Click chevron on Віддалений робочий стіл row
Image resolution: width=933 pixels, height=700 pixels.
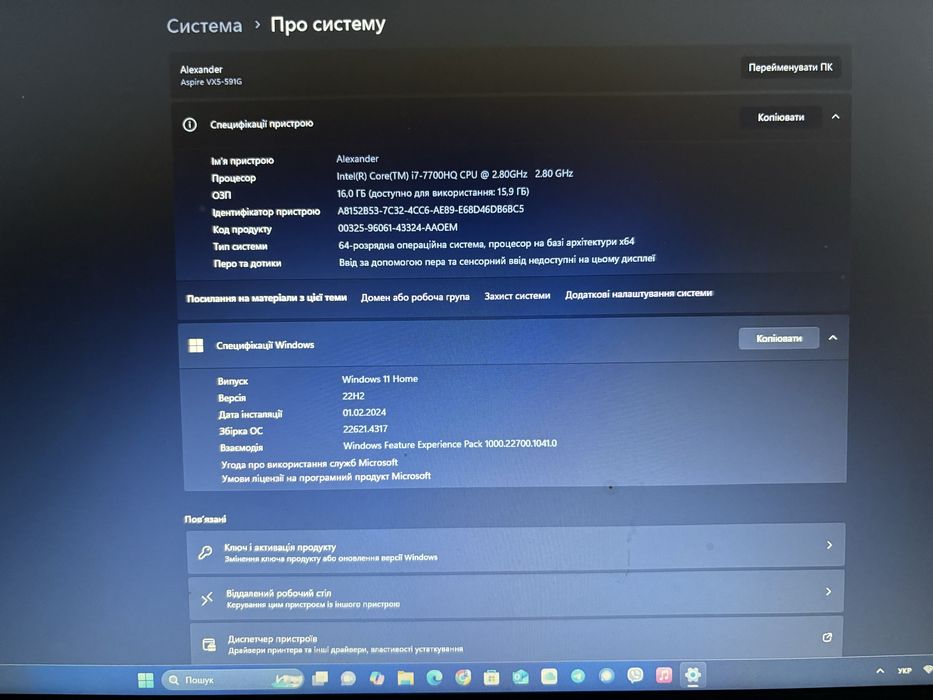click(828, 592)
